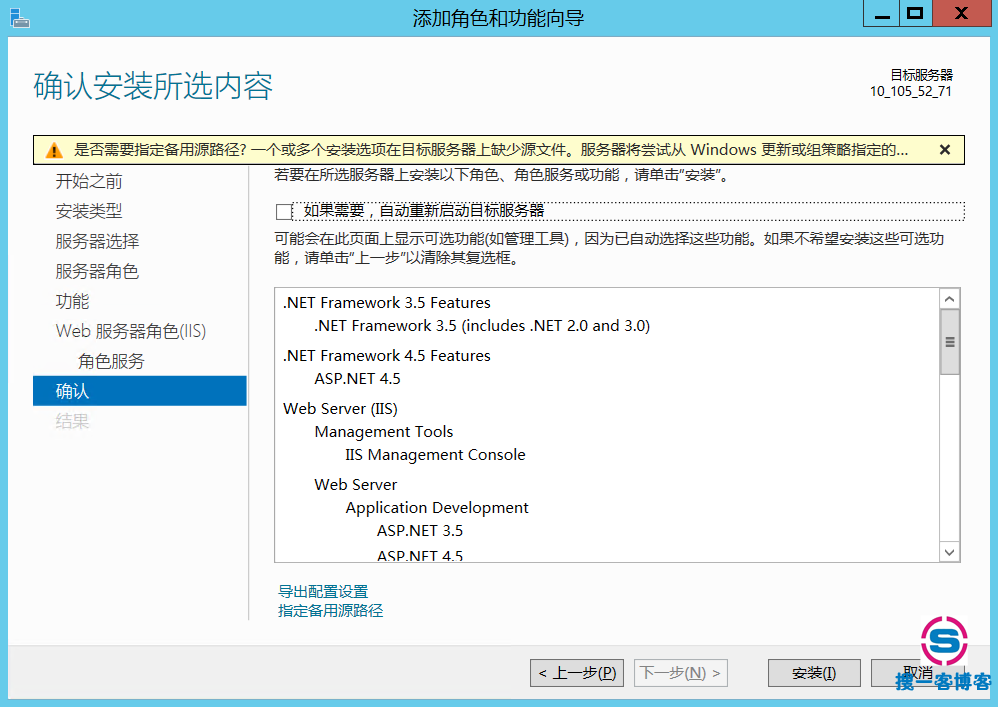Enable automatic restart of target server checkbox
This screenshot has height=707, width=998.
pyautogui.click(x=284, y=211)
